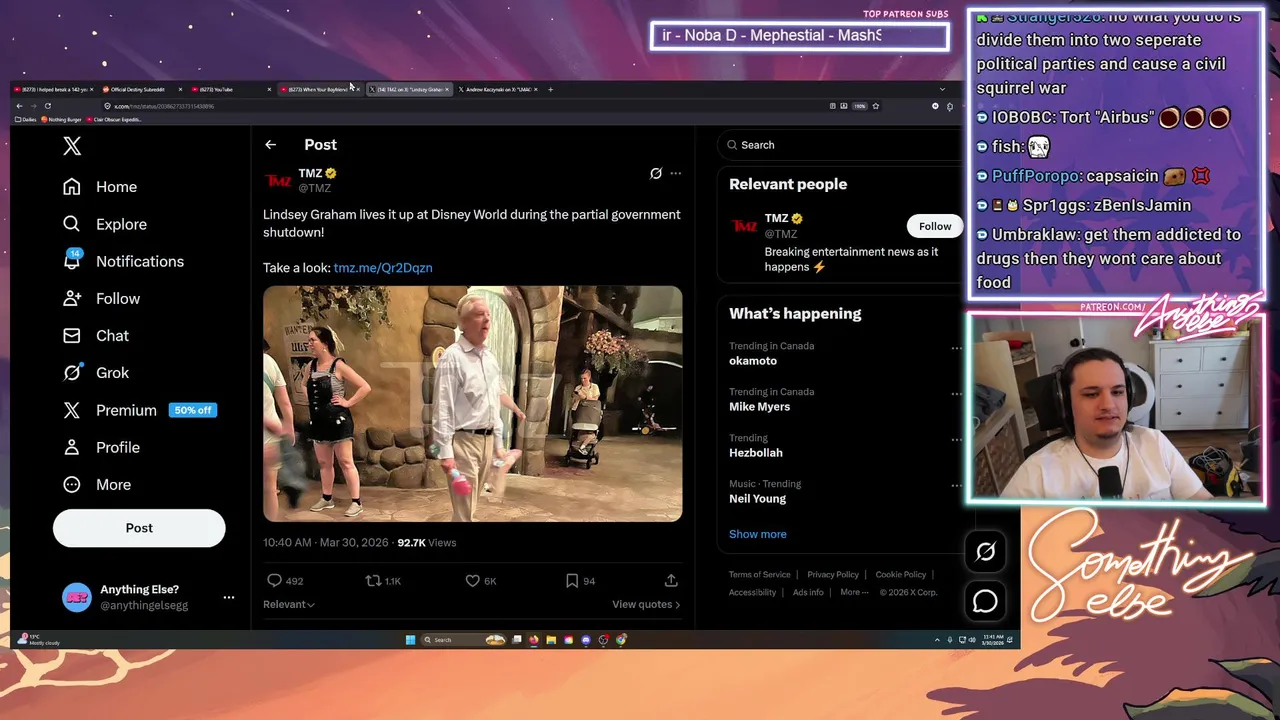Open floating chat messages button

point(985,601)
